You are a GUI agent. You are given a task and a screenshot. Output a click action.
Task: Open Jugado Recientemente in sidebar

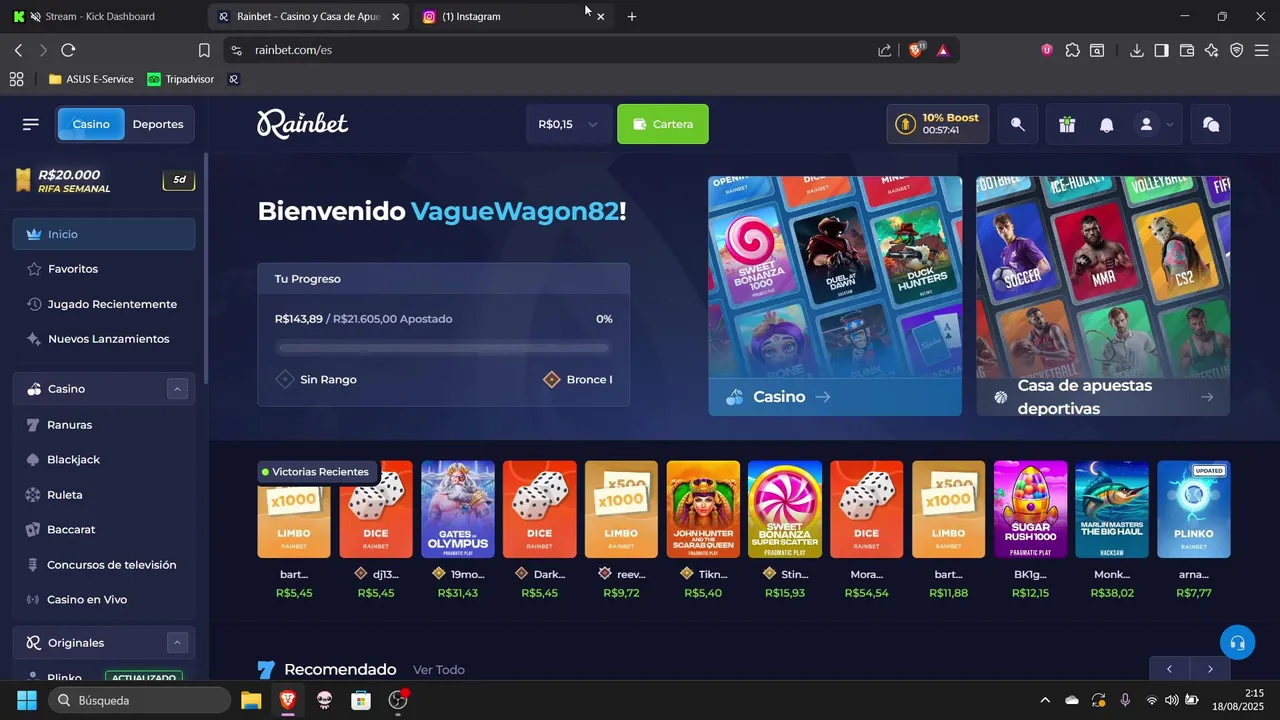pos(104,304)
